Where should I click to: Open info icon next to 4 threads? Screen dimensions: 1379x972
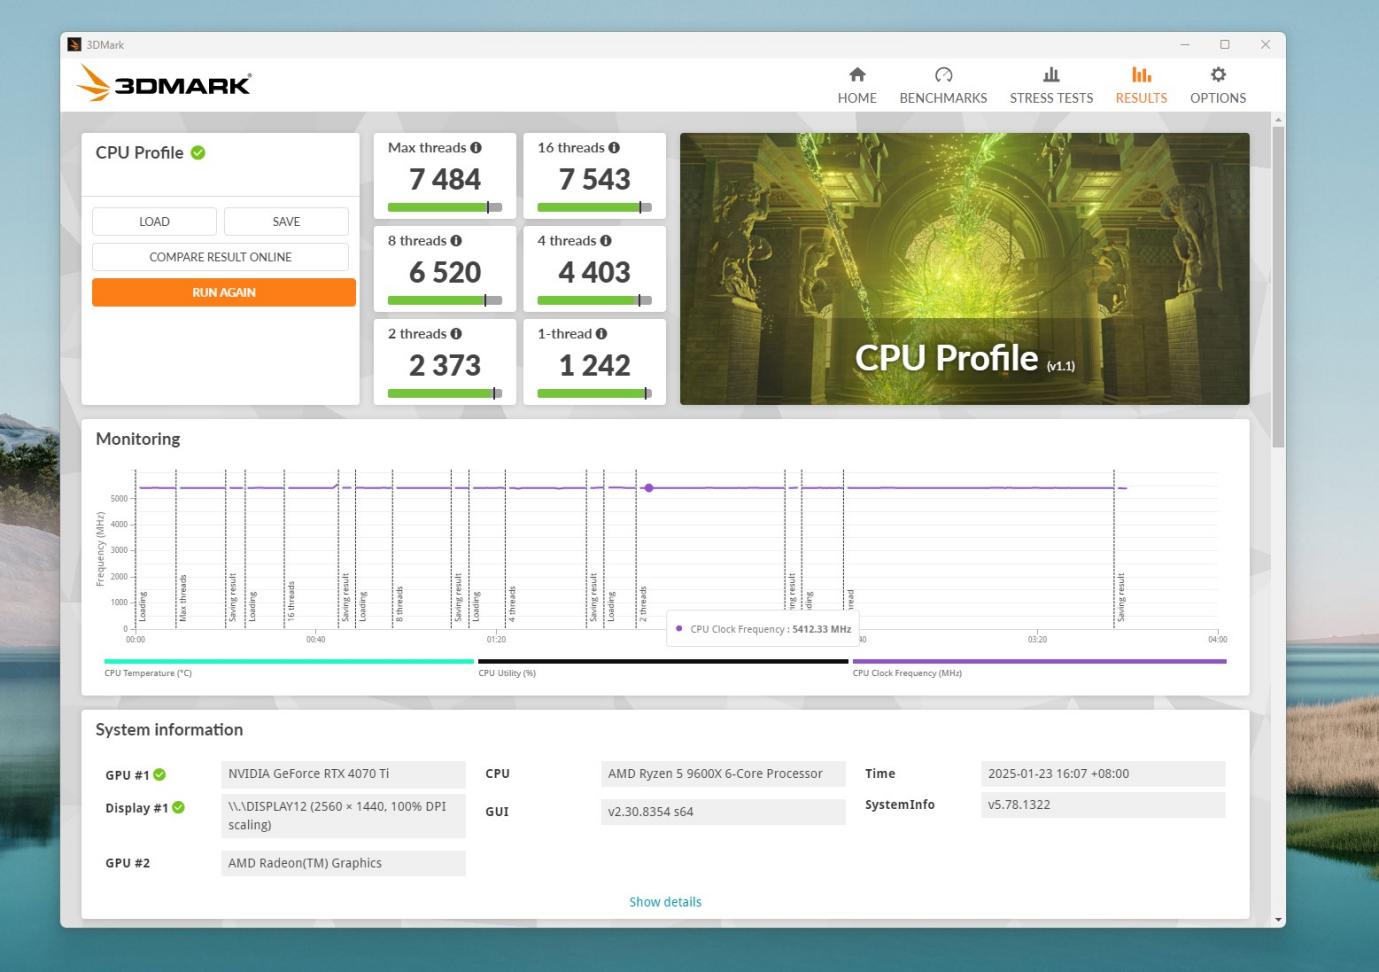(606, 240)
